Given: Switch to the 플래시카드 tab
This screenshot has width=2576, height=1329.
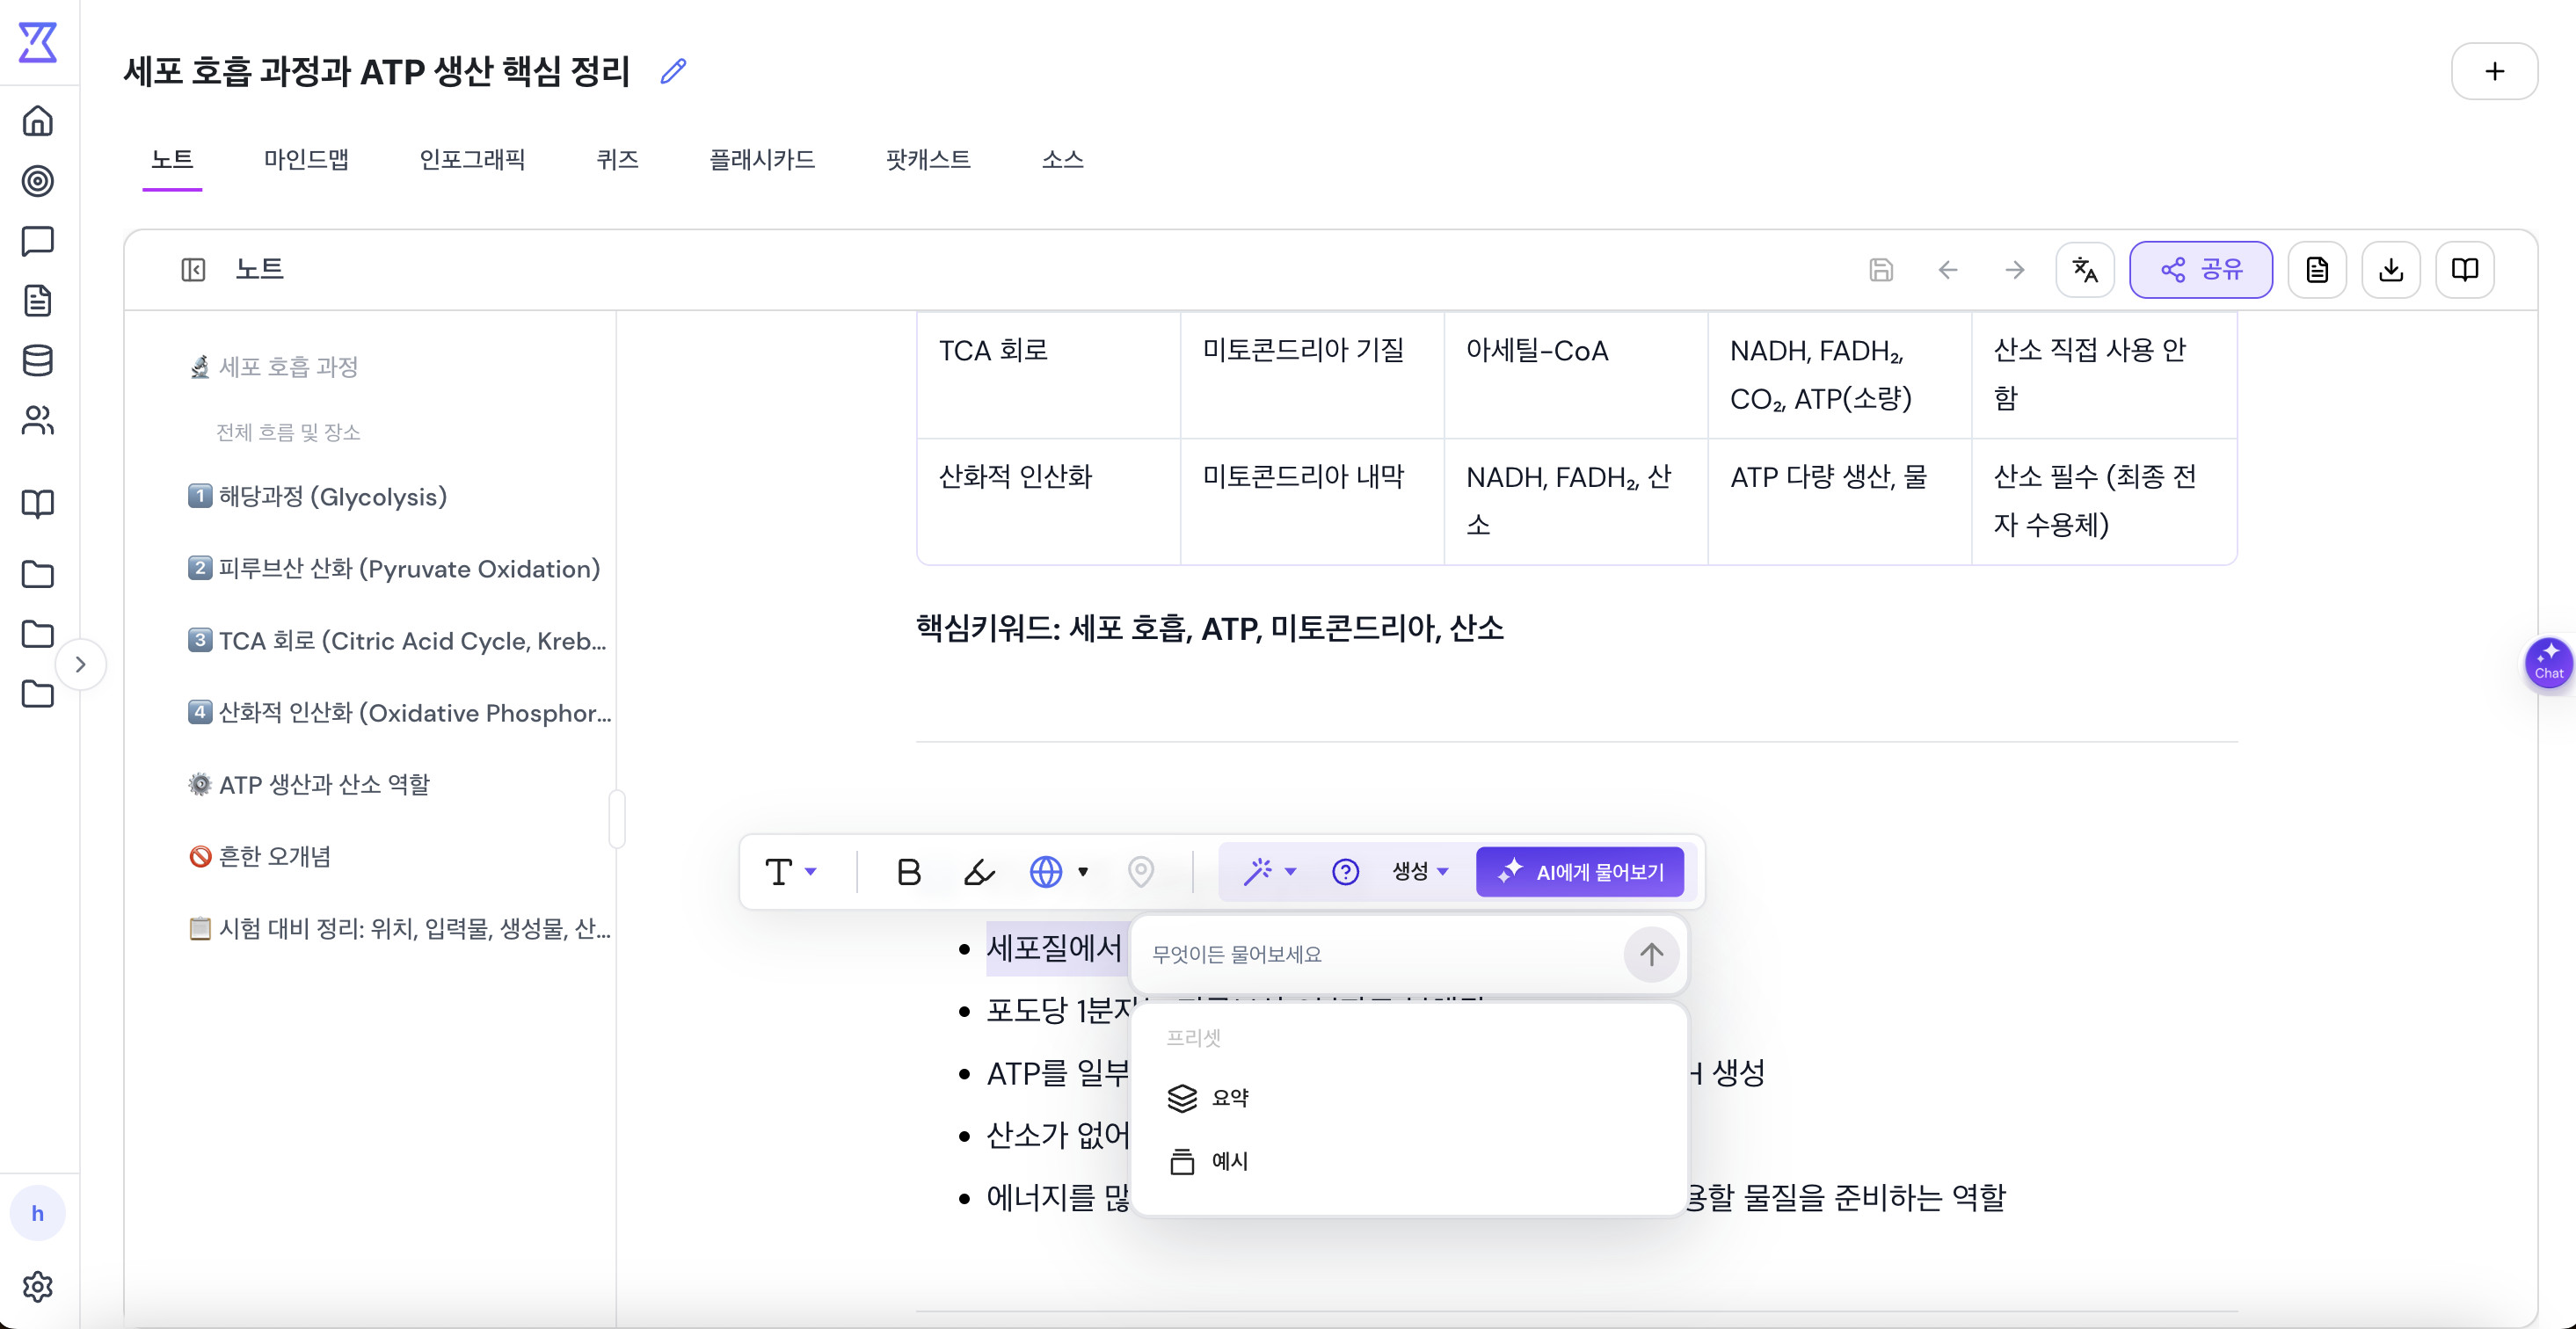Looking at the screenshot, I should pyautogui.click(x=762, y=160).
